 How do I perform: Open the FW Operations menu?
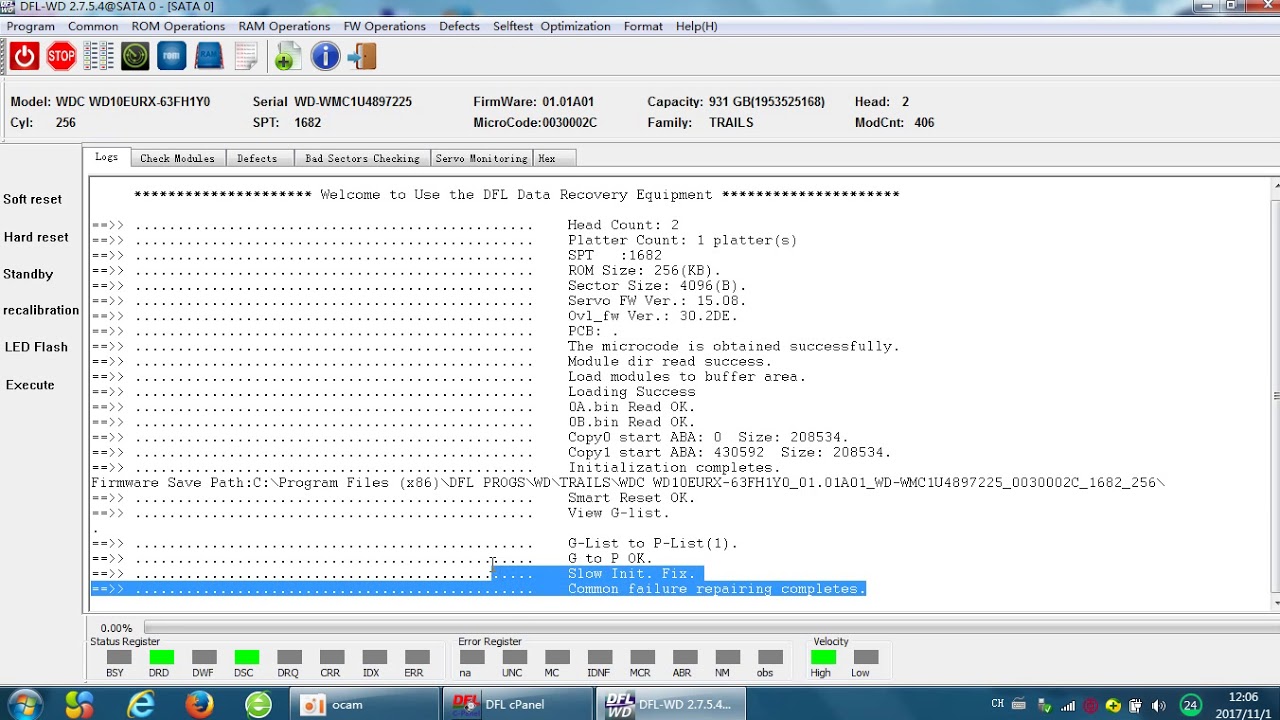[x=384, y=26]
